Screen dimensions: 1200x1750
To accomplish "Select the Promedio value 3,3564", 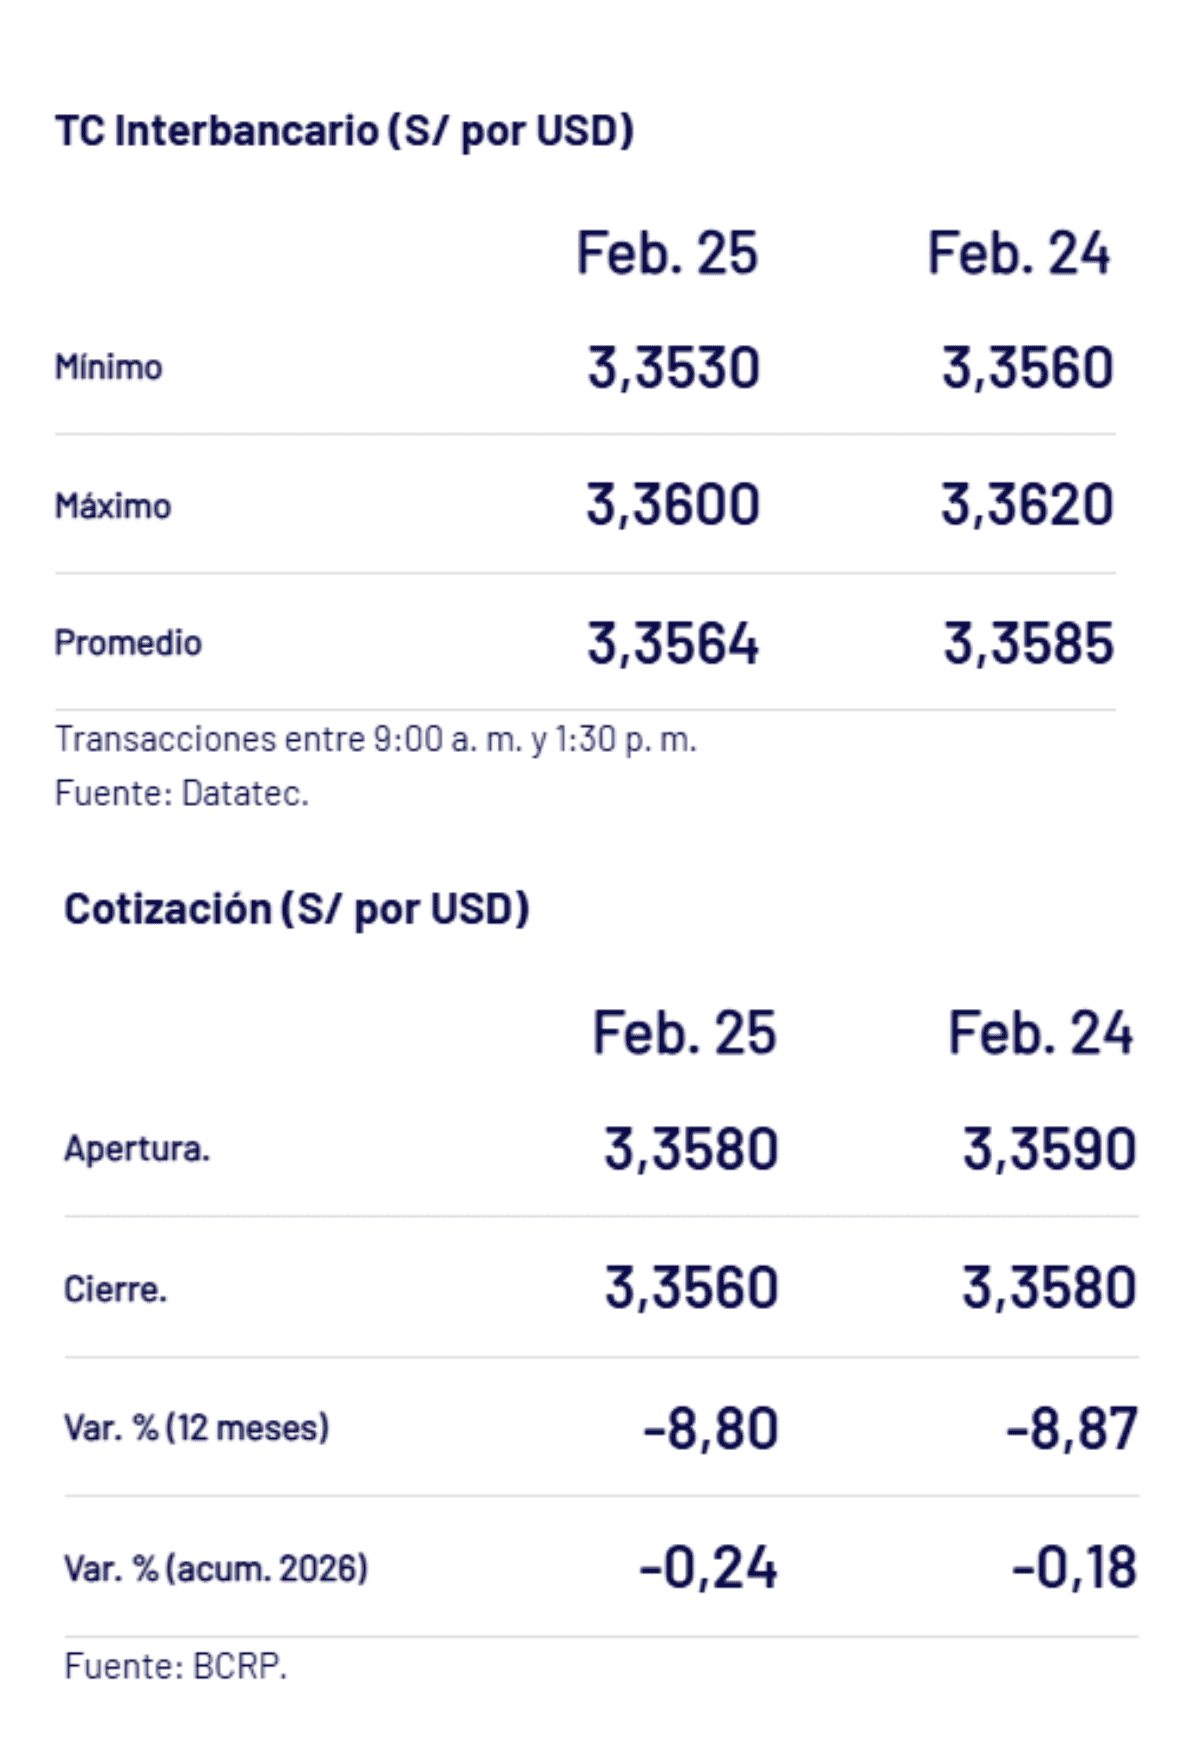I will point(673,643).
